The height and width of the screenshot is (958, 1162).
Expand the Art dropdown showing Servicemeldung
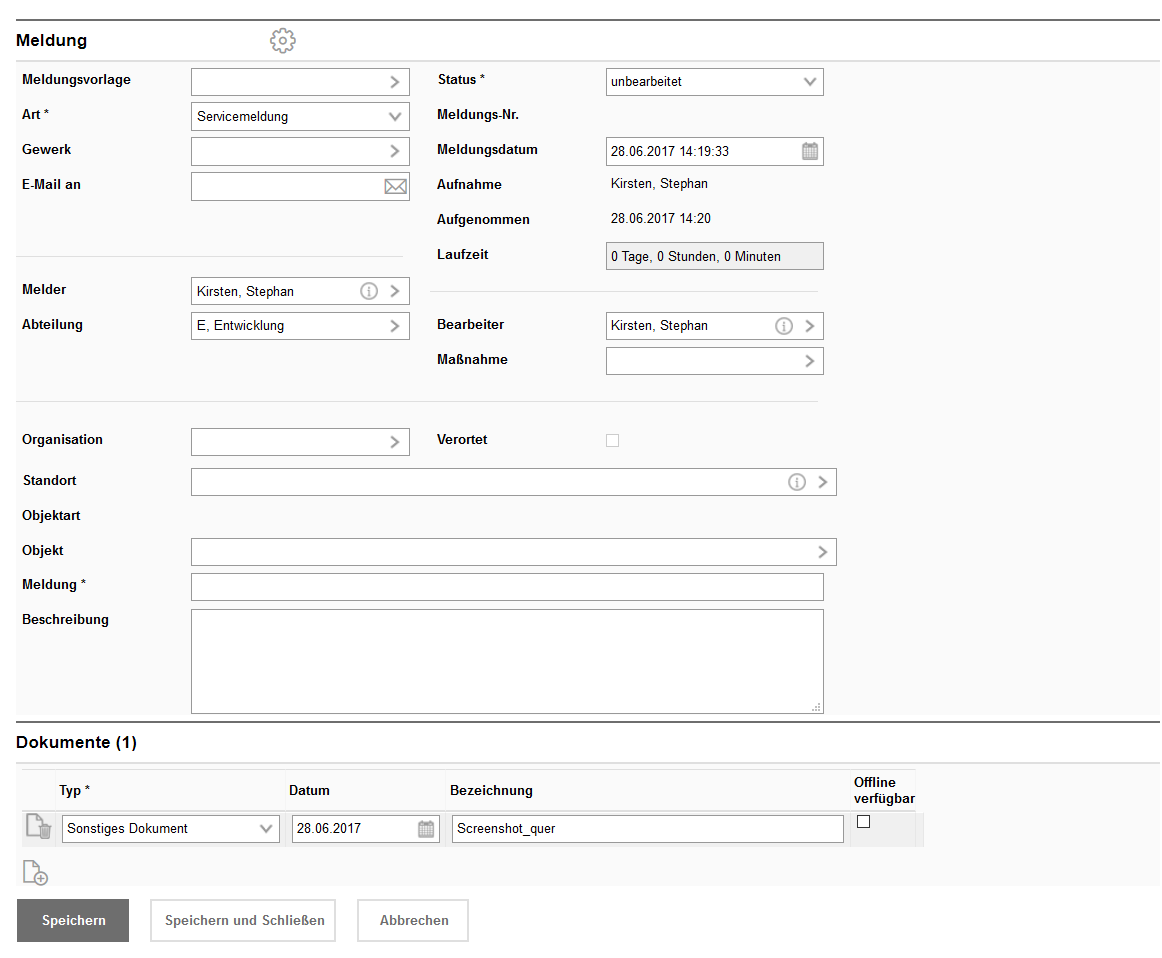point(395,117)
